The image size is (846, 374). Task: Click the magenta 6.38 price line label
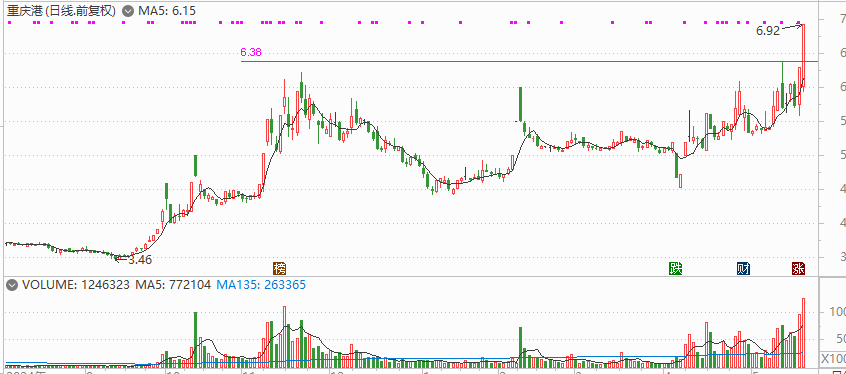click(x=251, y=52)
